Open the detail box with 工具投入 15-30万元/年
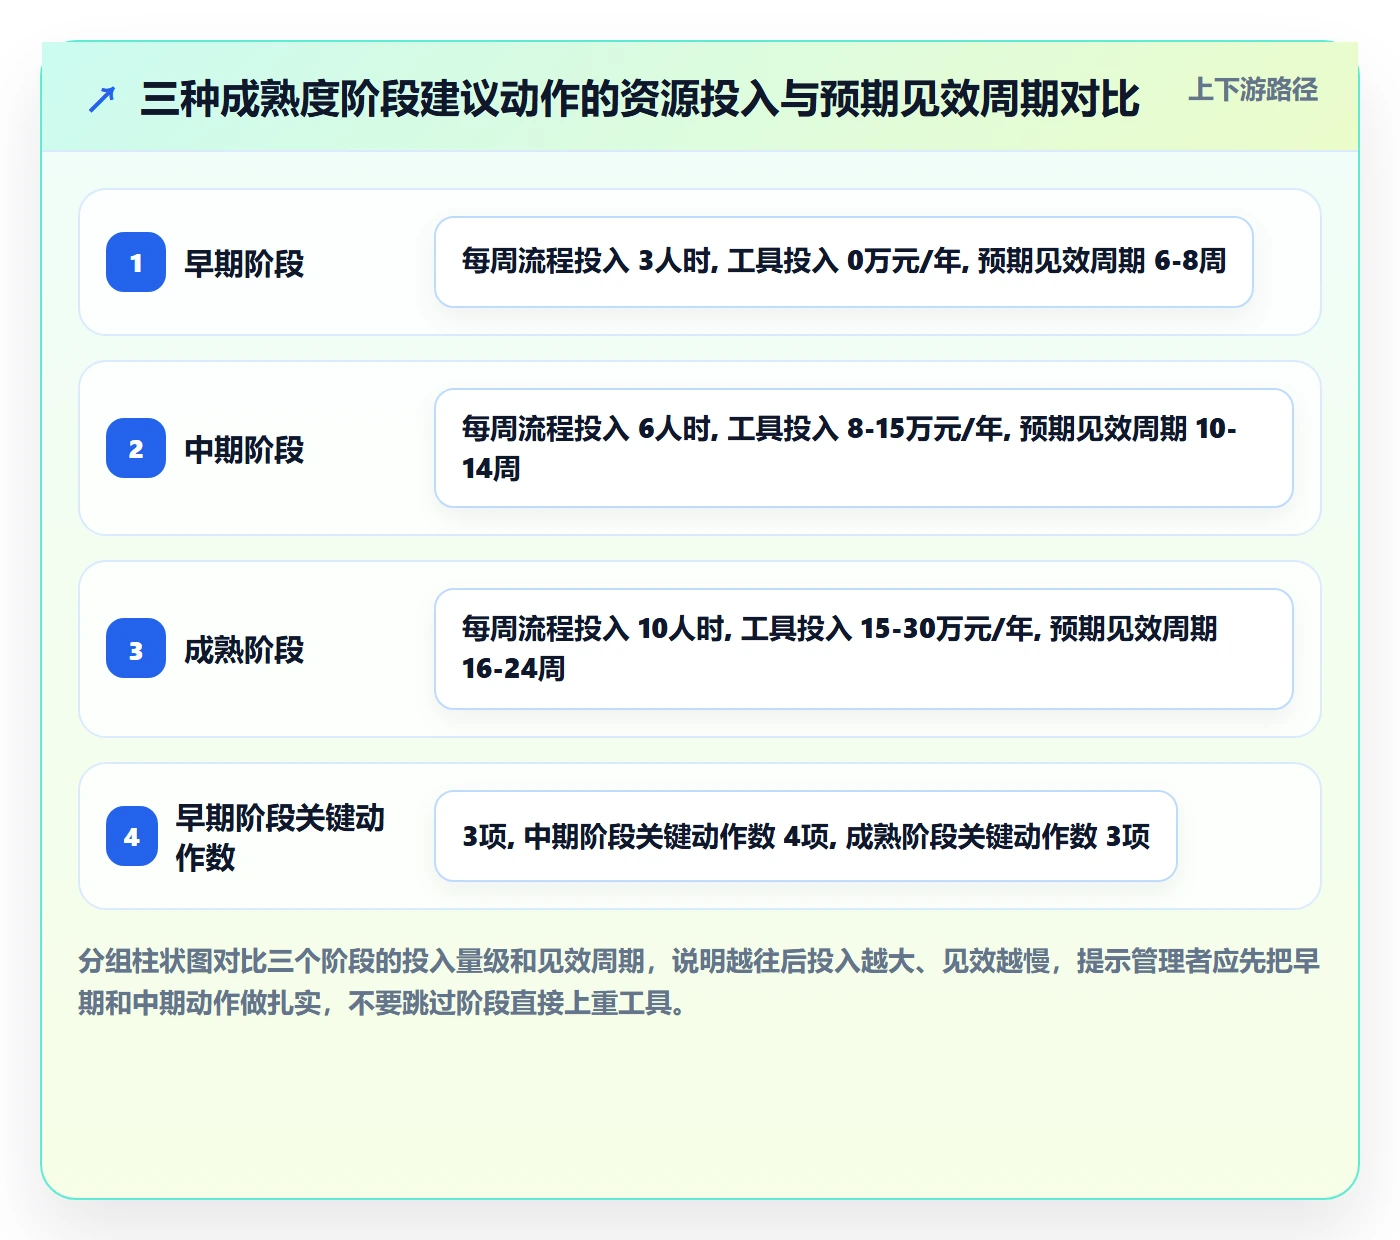The height and width of the screenshot is (1240, 1400). 864,649
